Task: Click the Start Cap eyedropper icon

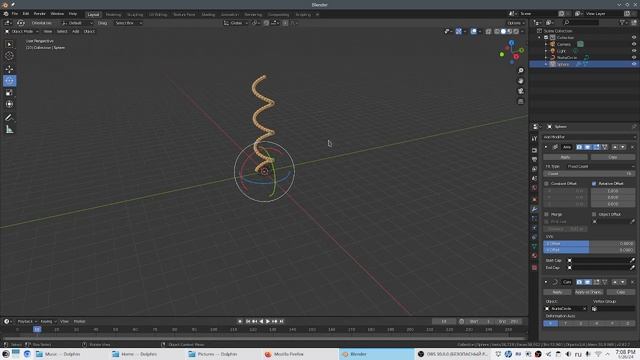Action: [x=632, y=260]
